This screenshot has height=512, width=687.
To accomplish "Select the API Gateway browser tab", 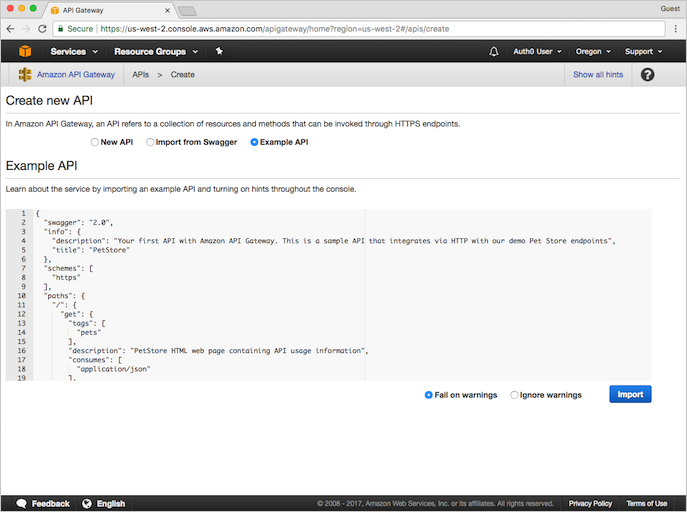I will (x=110, y=11).
